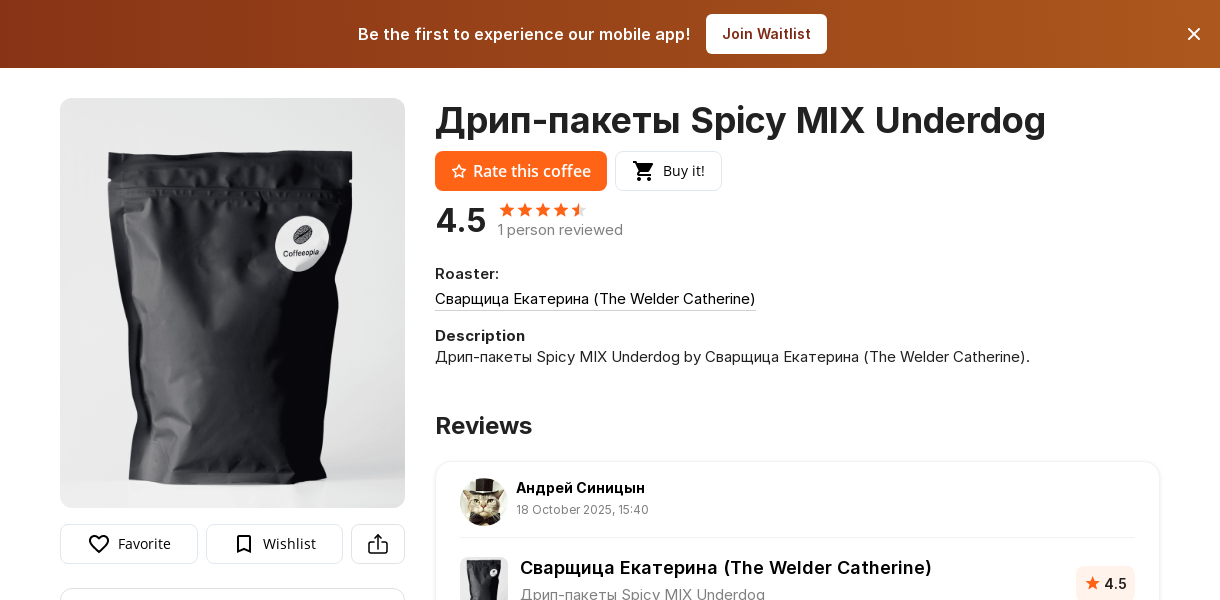Click the coffee bag thumbnail inside the review

[x=484, y=578]
